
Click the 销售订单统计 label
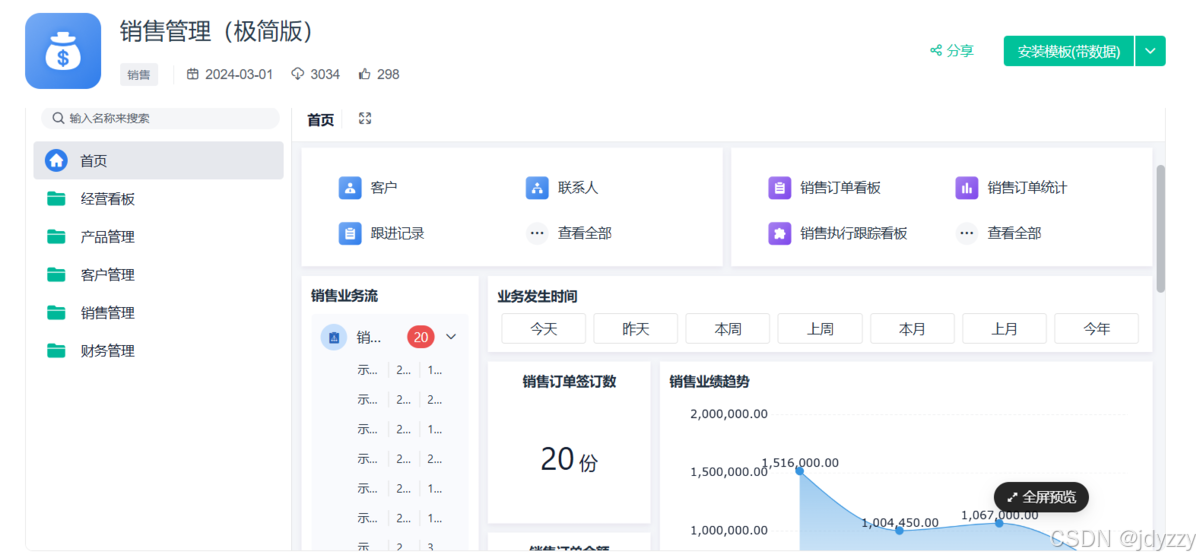[x=1027, y=187]
